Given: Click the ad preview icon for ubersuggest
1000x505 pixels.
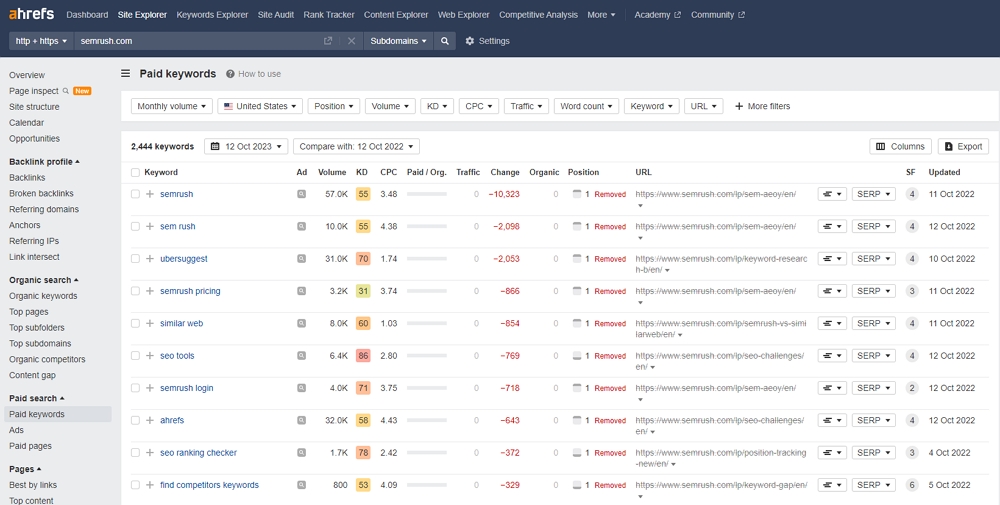Looking at the screenshot, I should click(x=301, y=259).
